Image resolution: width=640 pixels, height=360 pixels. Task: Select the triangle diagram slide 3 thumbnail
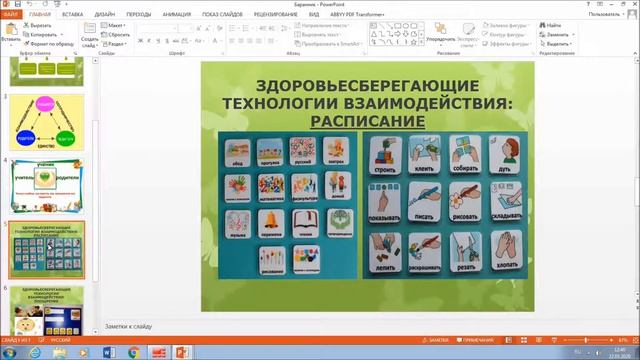point(47,122)
